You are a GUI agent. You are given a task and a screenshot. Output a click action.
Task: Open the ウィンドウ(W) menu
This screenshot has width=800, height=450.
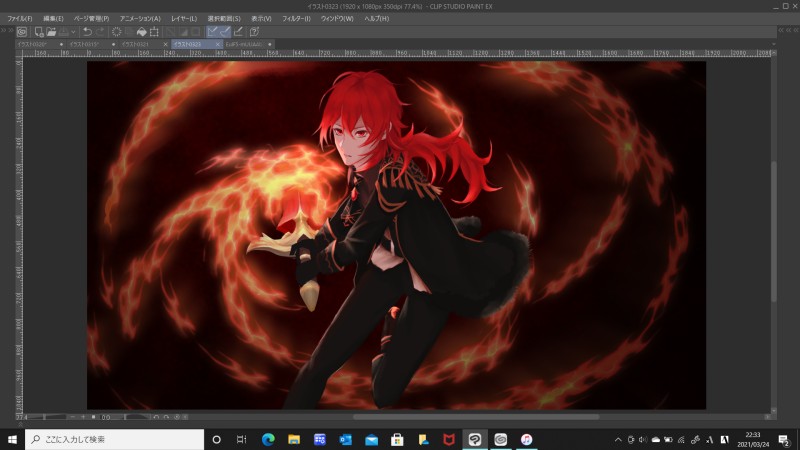click(337, 18)
